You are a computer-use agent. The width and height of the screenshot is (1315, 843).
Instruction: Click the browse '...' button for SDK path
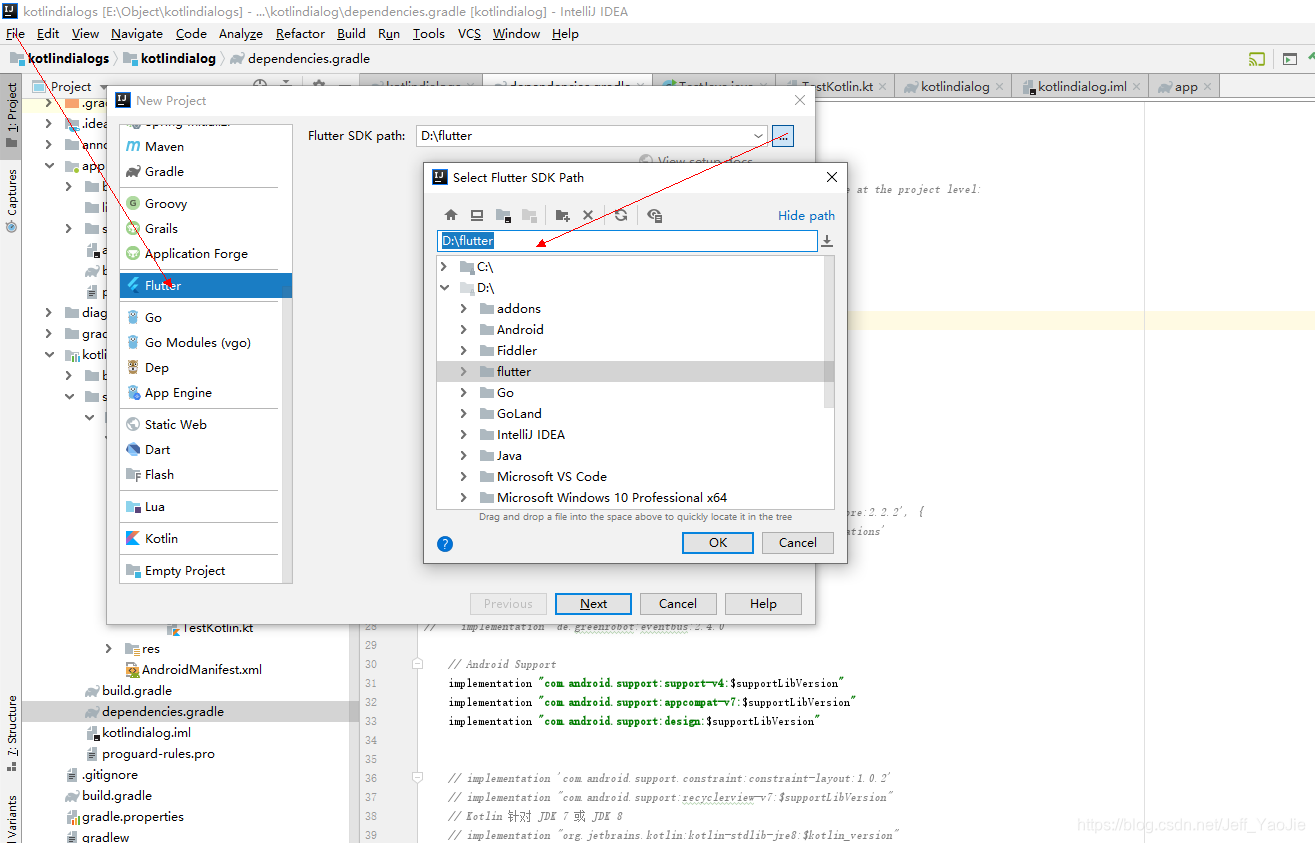pos(783,136)
